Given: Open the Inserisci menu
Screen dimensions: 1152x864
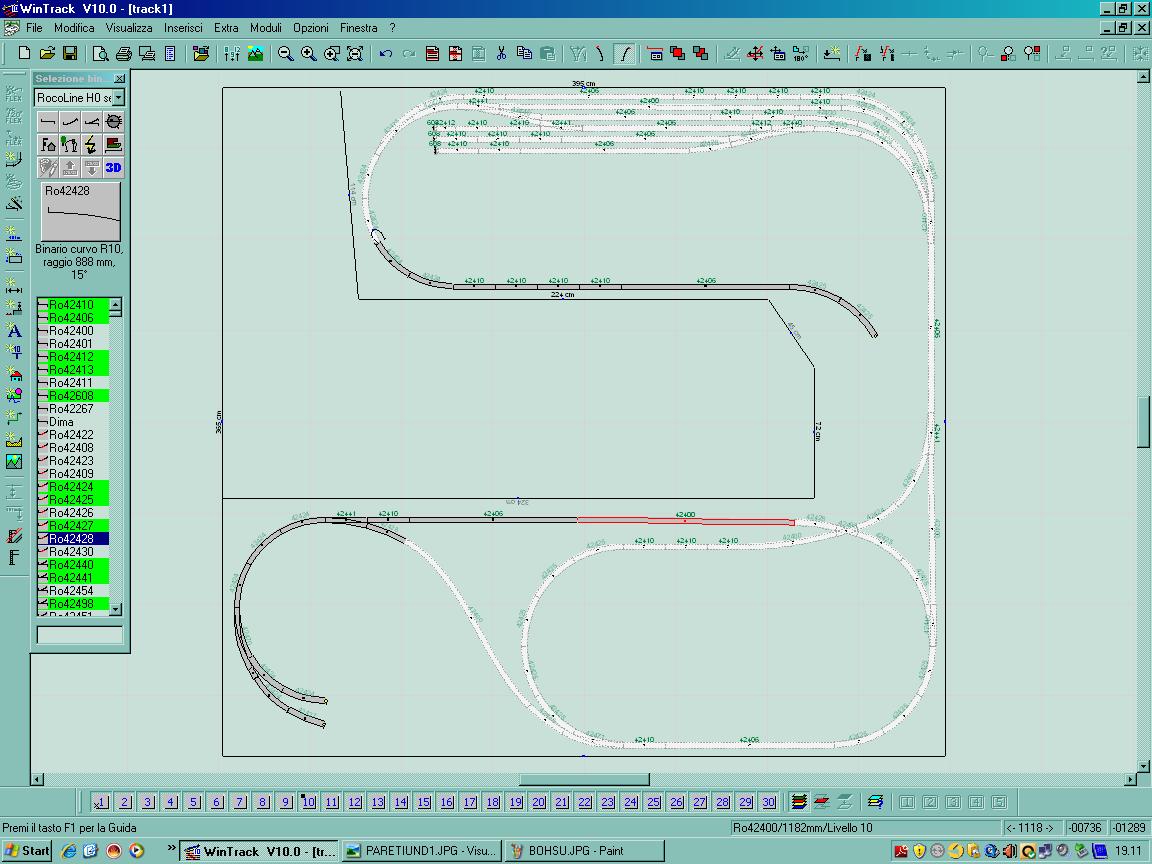Looking at the screenshot, I should point(183,28).
